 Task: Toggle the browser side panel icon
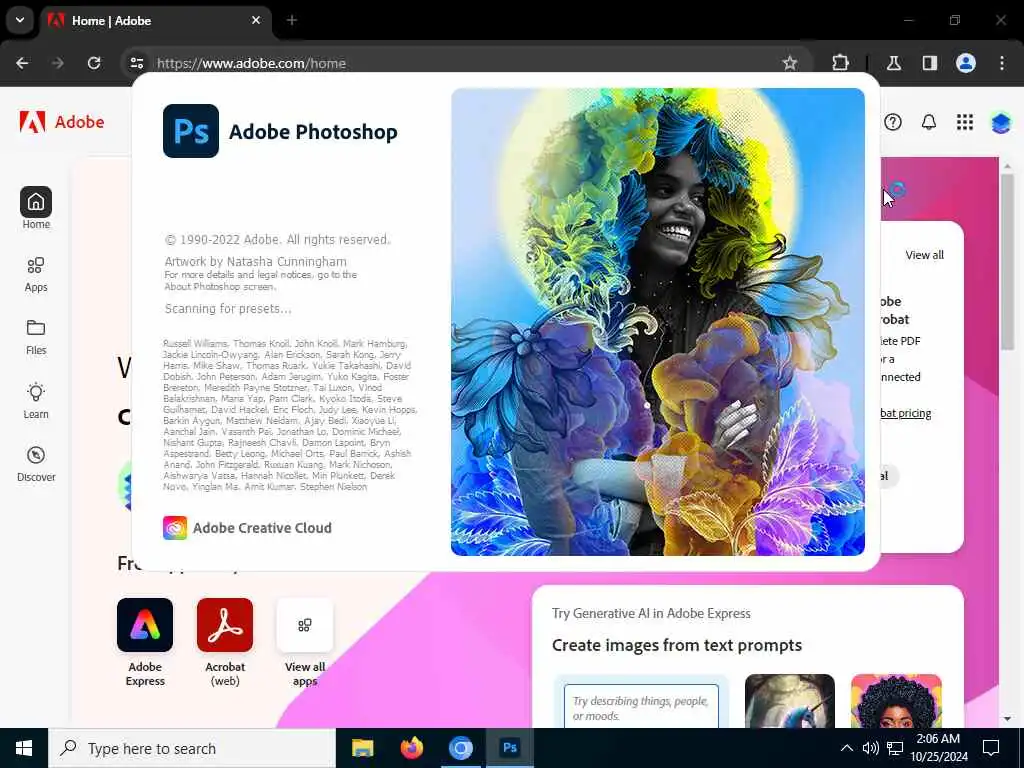[929, 63]
